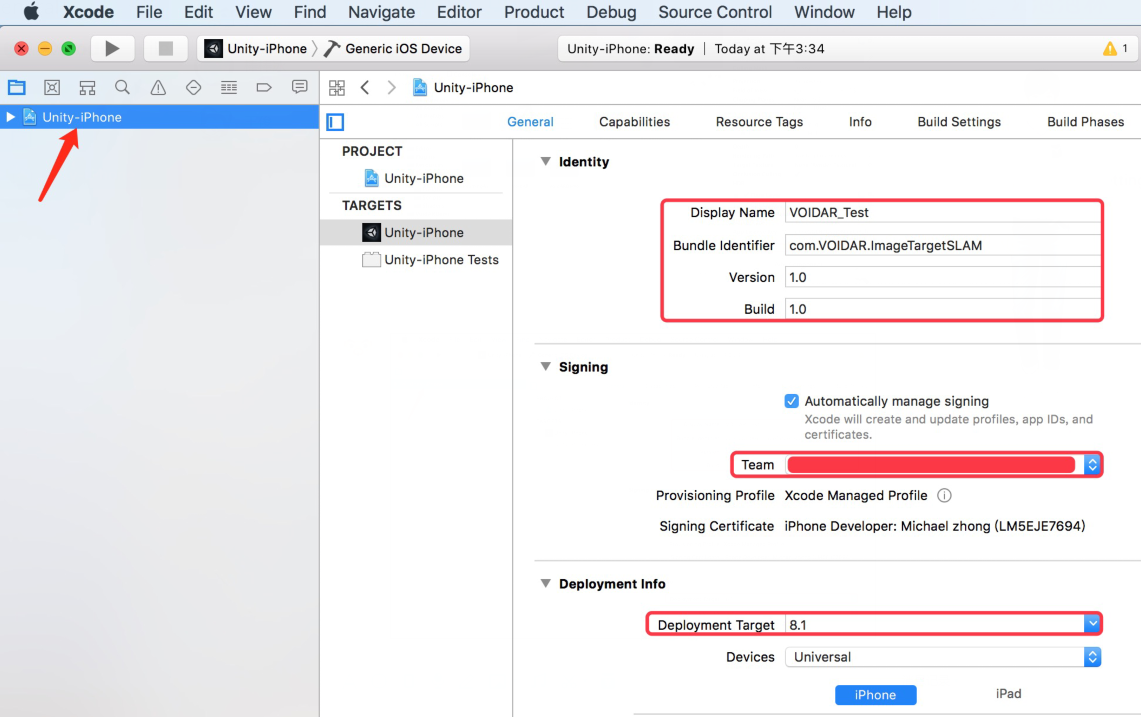The width and height of the screenshot is (1141, 717).
Task: Go forward in editor history
Action: [x=391, y=87]
